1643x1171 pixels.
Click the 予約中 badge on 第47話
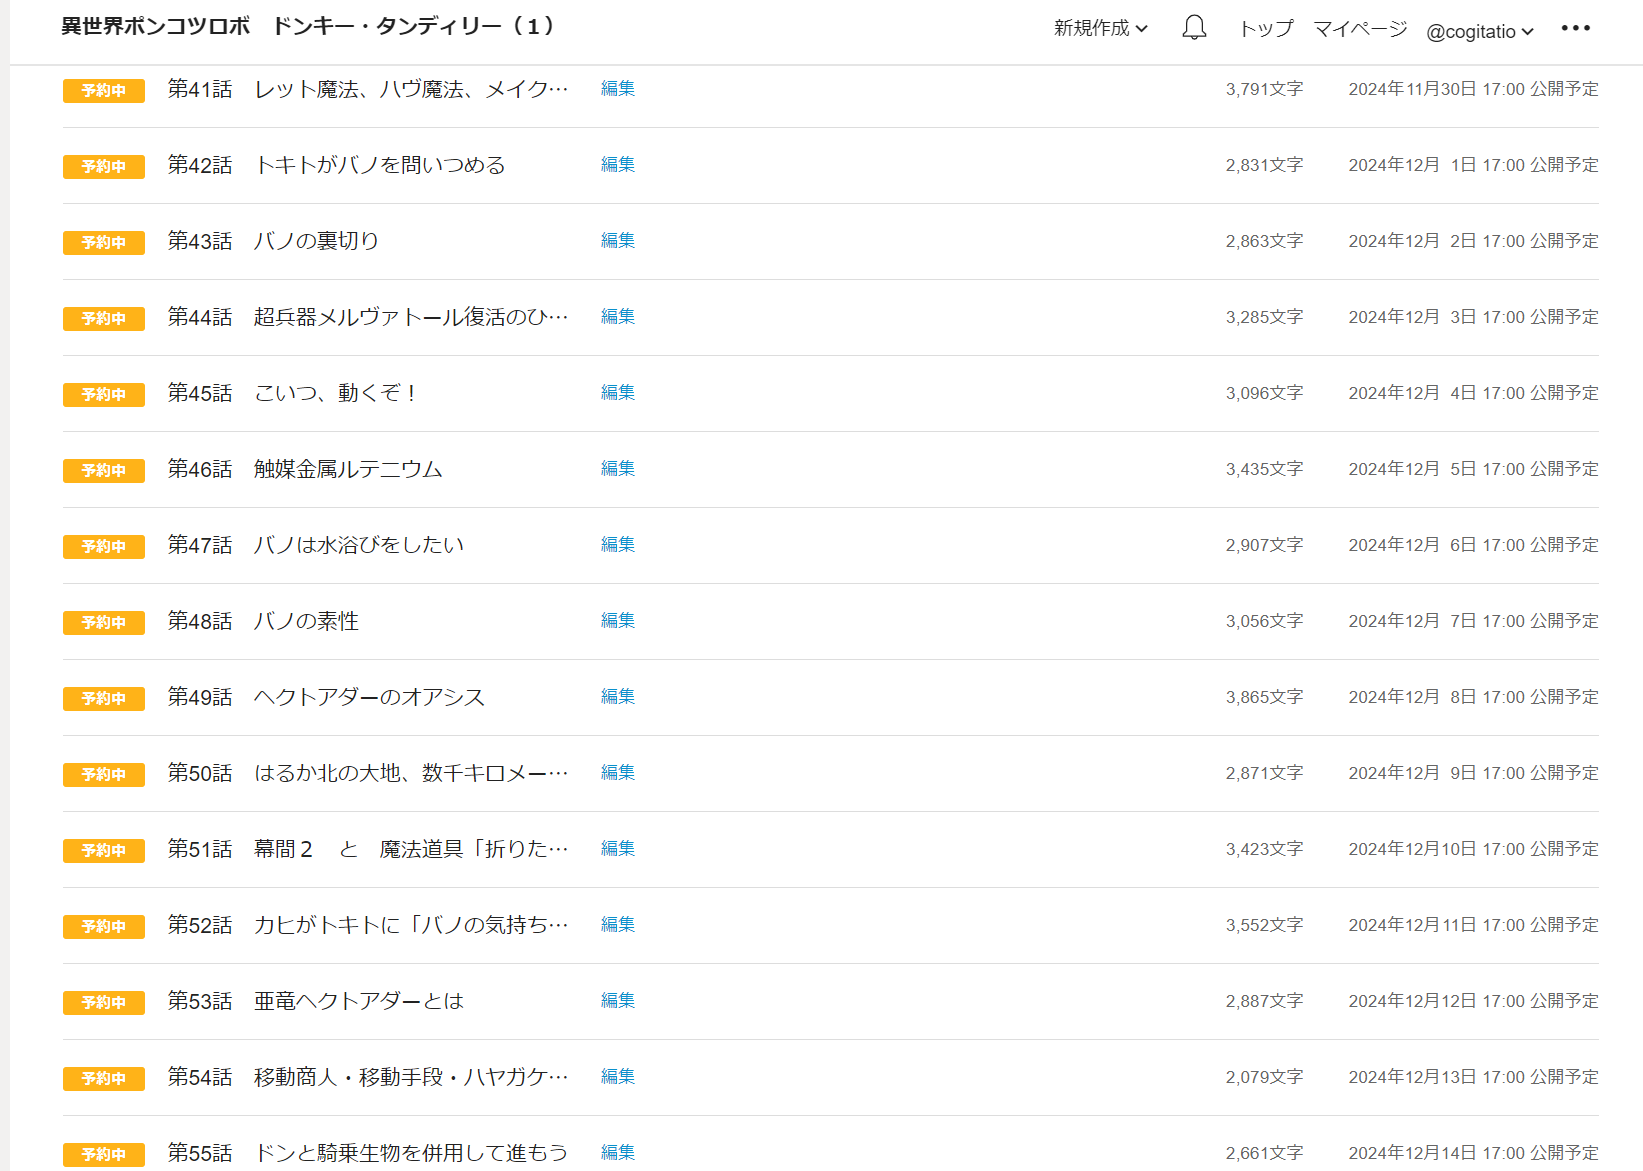tap(104, 546)
